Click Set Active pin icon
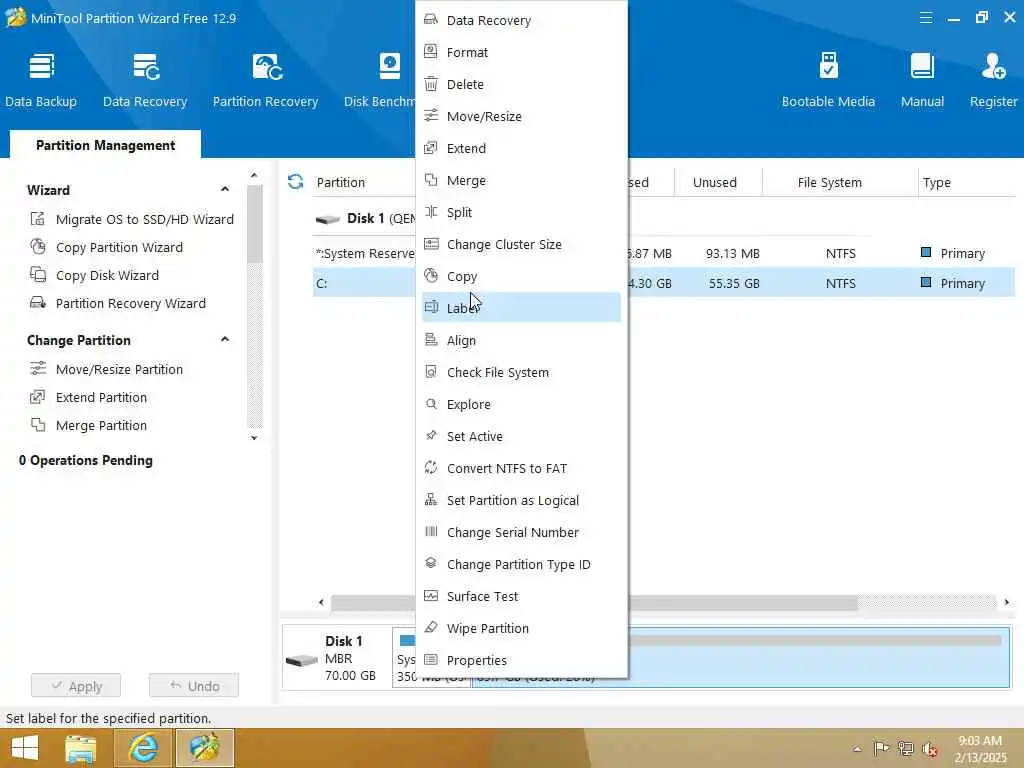The width and height of the screenshot is (1024, 768). [x=431, y=435]
